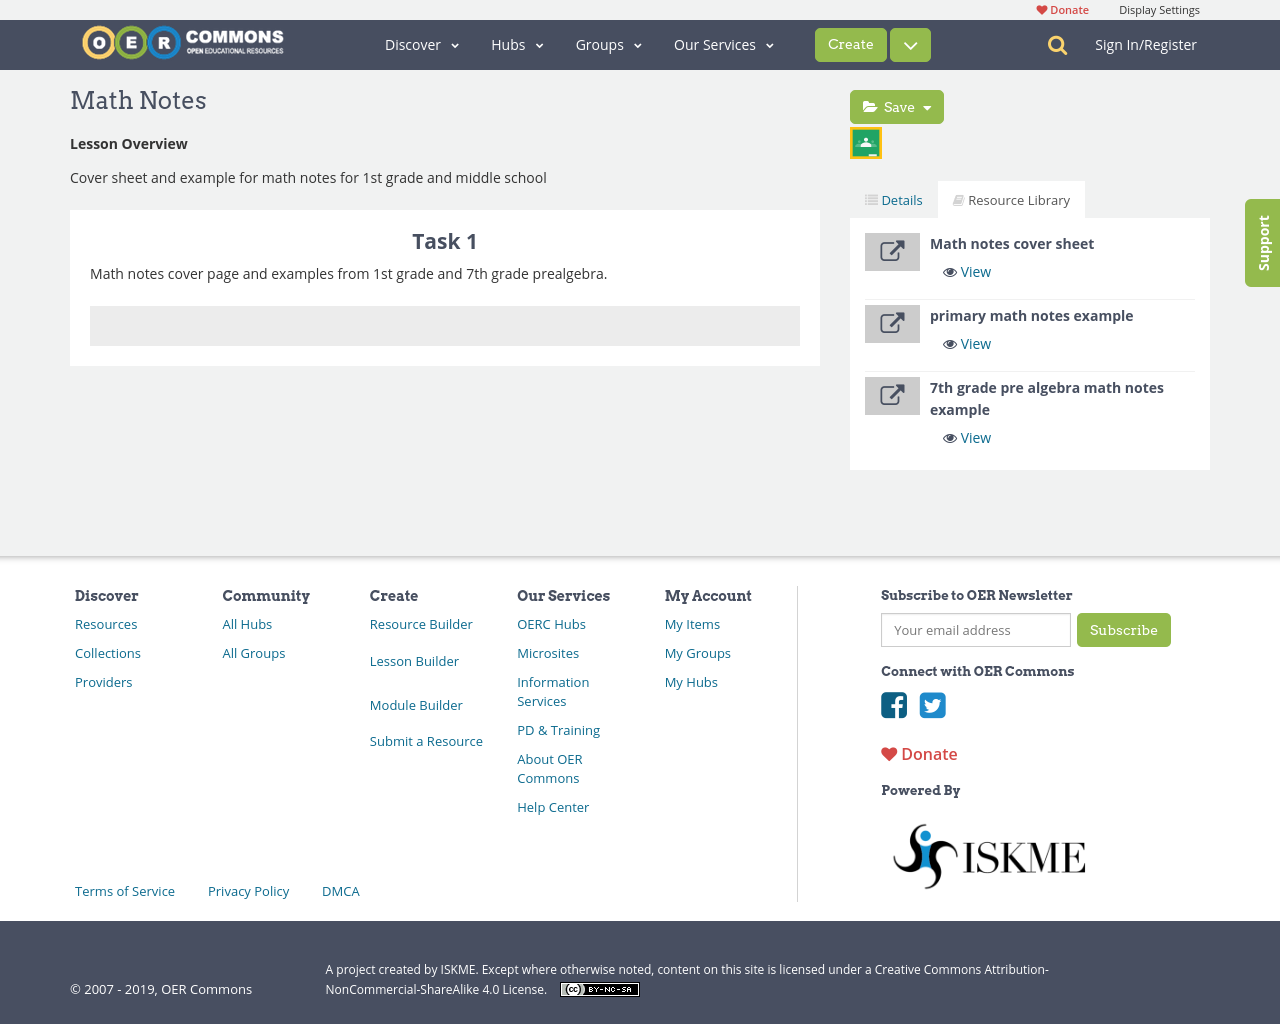This screenshot has width=1280, height=1024.
Task: Click the Subscribe button
Action: tap(1123, 630)
